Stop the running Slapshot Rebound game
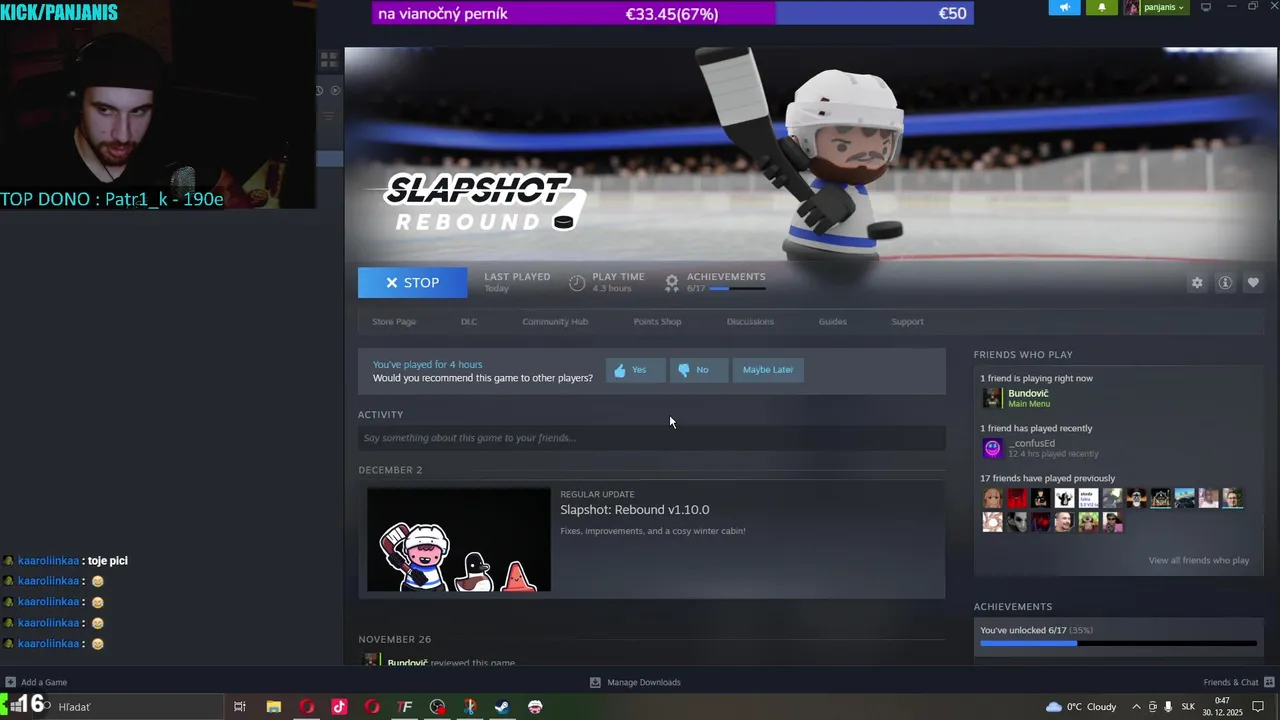 point(412,283)
